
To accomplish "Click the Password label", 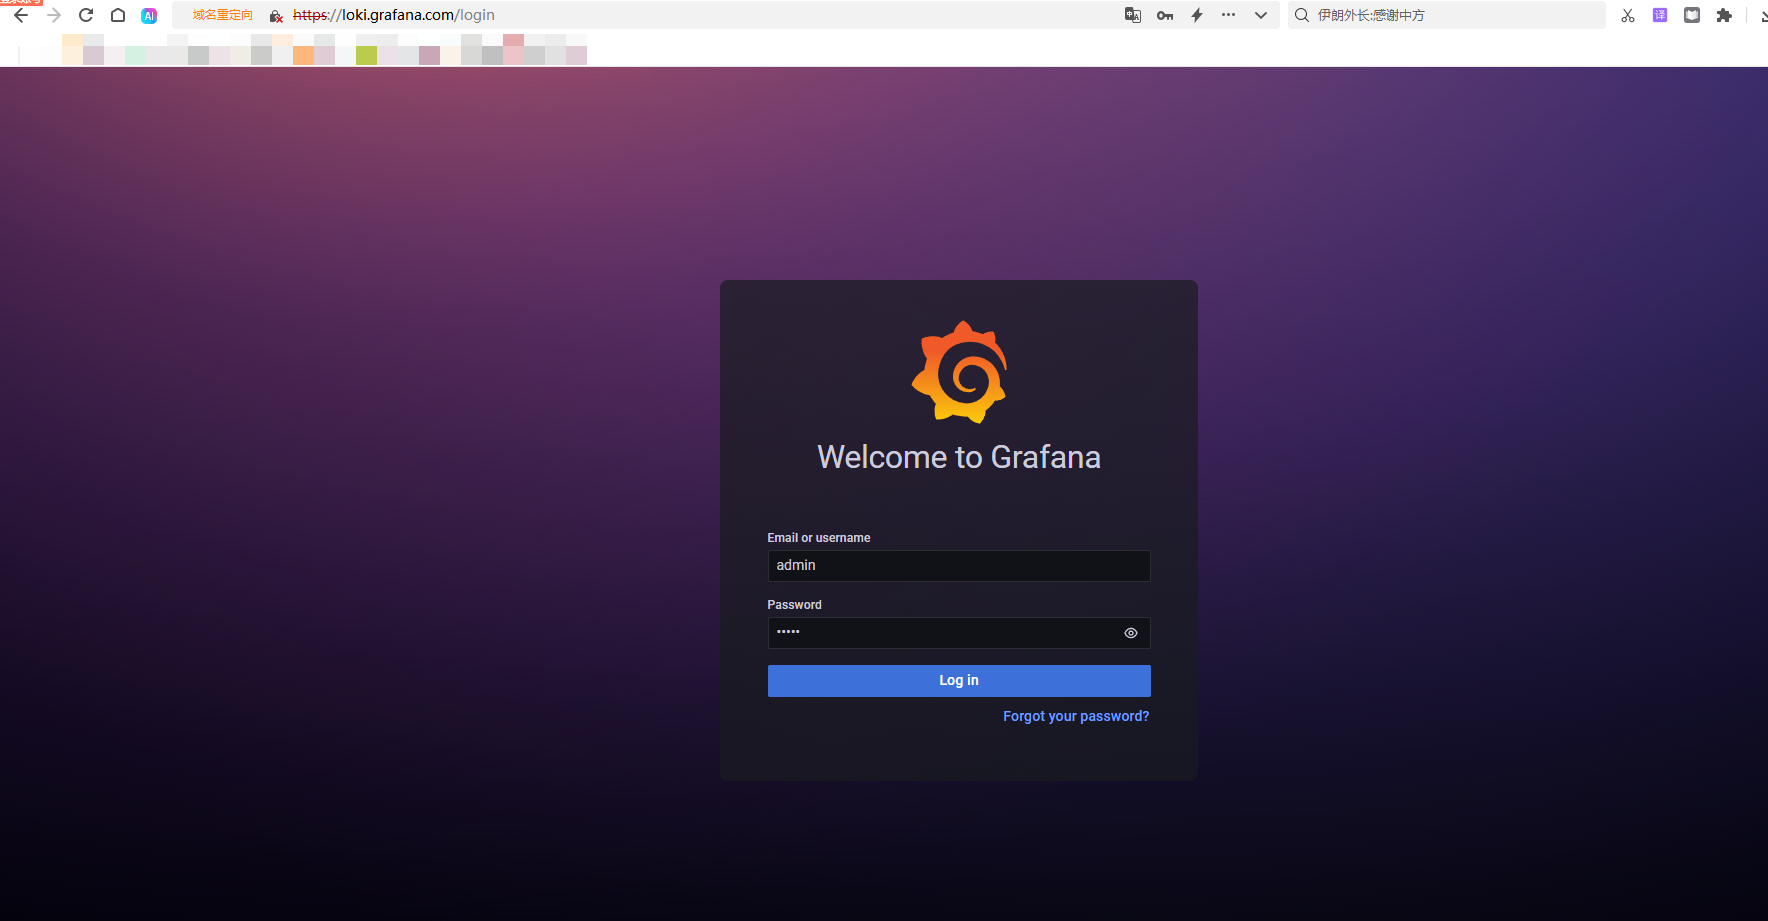I will pos(795,605).
